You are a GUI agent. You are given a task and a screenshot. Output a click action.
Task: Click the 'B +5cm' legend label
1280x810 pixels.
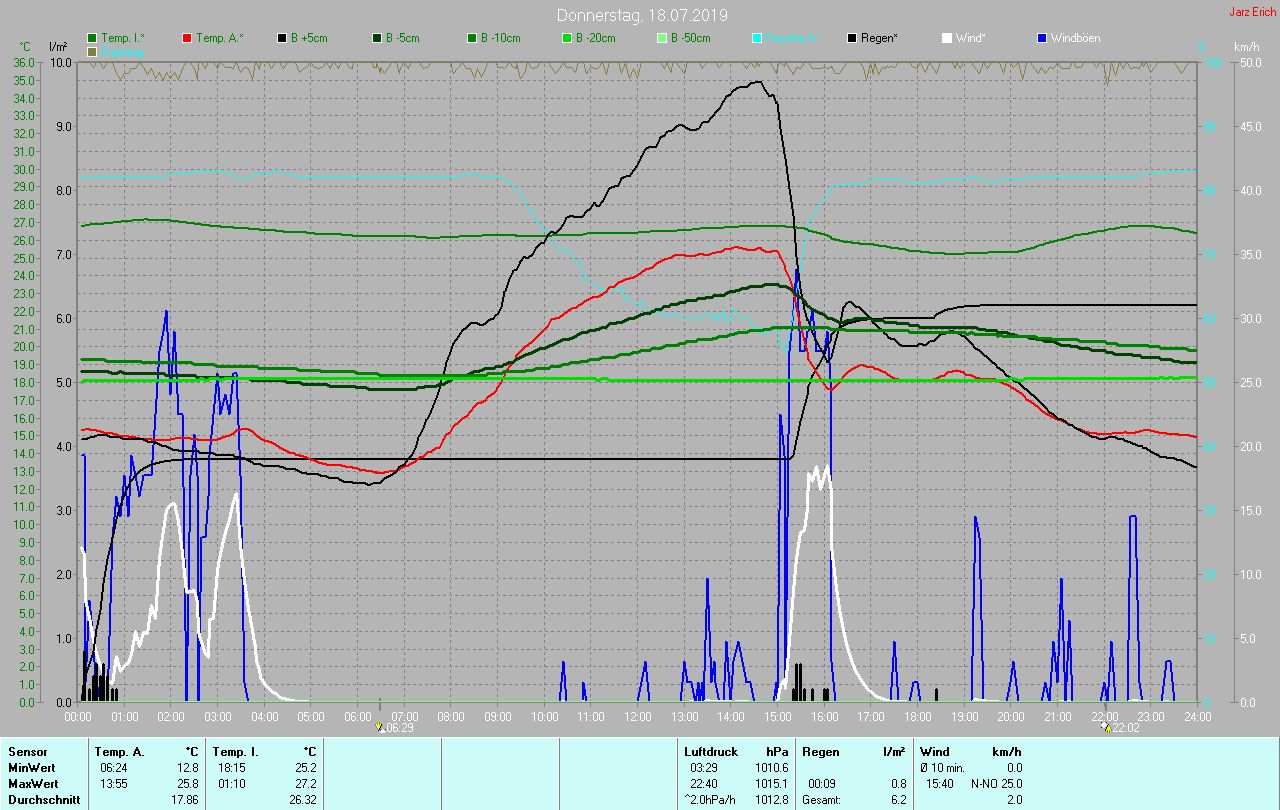(x=309, y=38)
